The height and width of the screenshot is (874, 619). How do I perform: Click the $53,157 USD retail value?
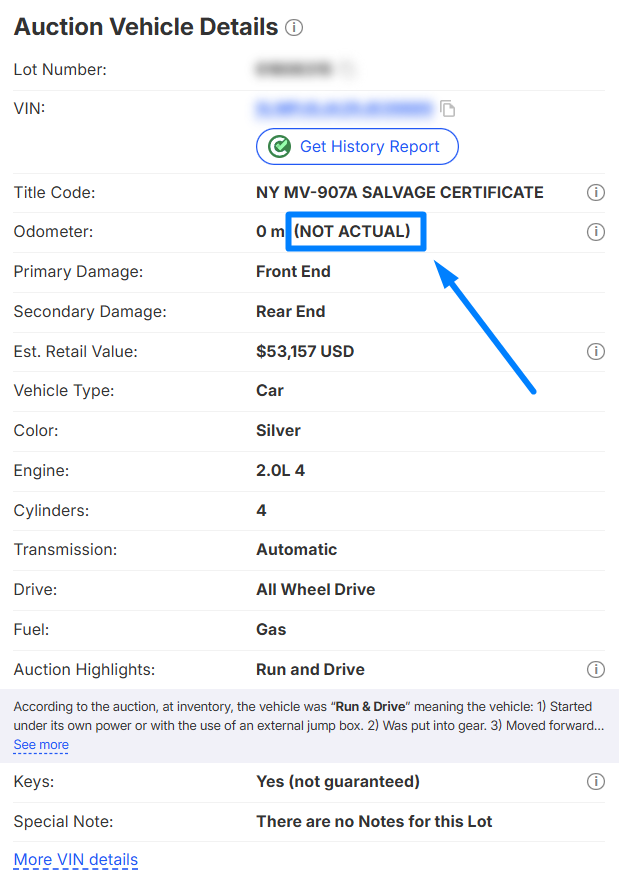coord(305,351)
